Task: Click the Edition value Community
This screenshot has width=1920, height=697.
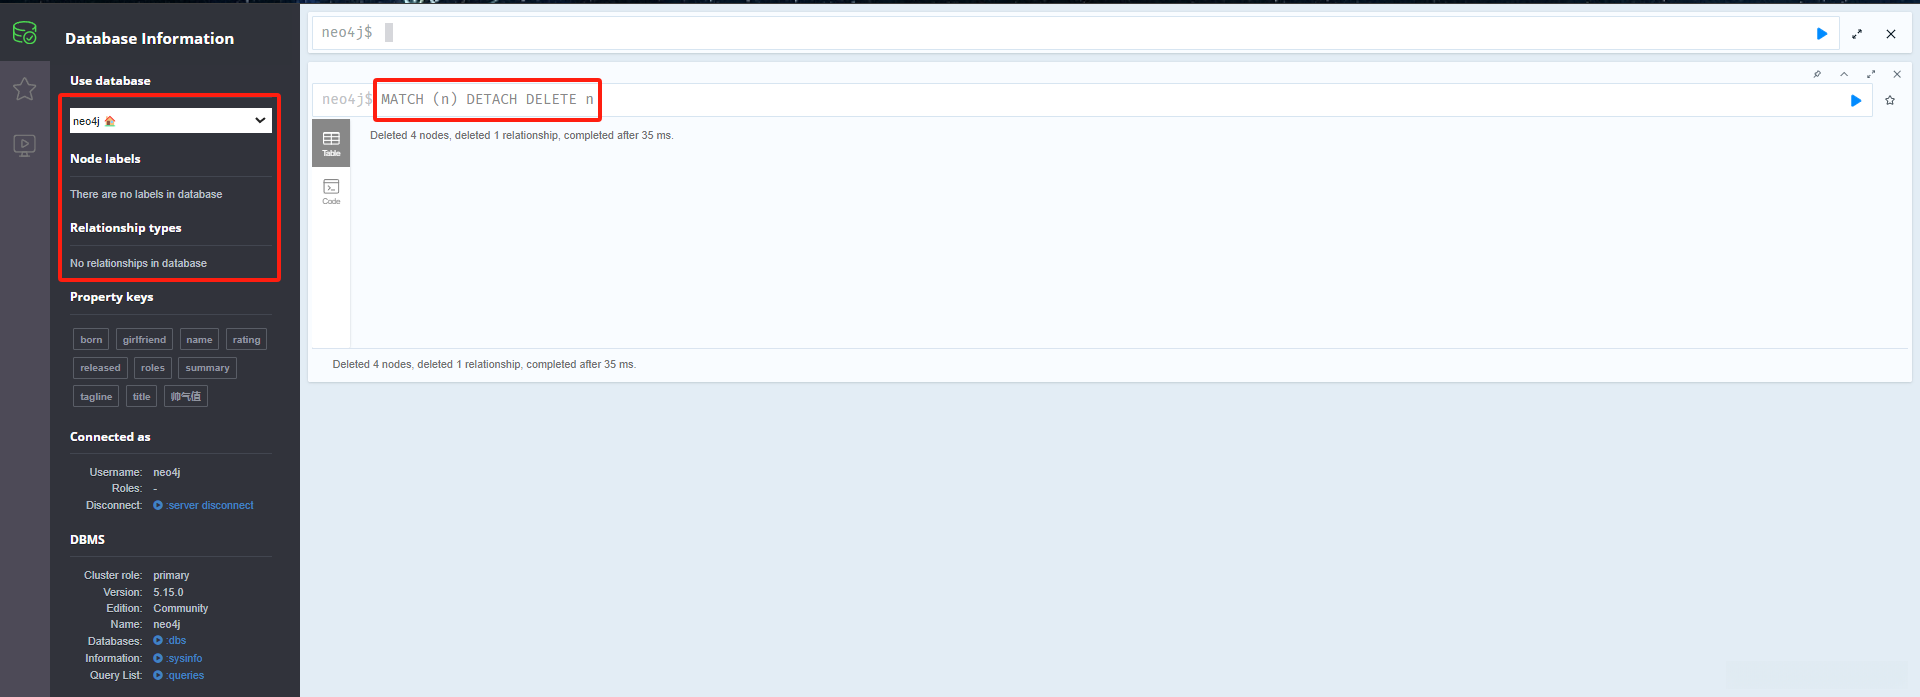Action: click(181, 608)
